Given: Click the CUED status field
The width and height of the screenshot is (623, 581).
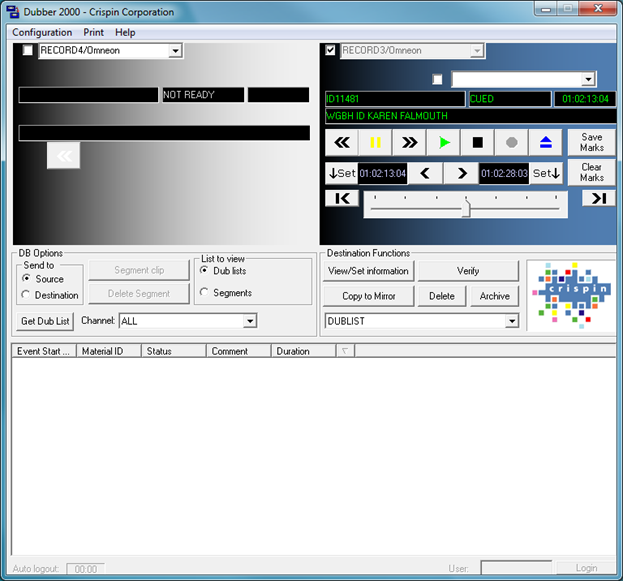Looking at the screenshot, I should pos(510,99).
